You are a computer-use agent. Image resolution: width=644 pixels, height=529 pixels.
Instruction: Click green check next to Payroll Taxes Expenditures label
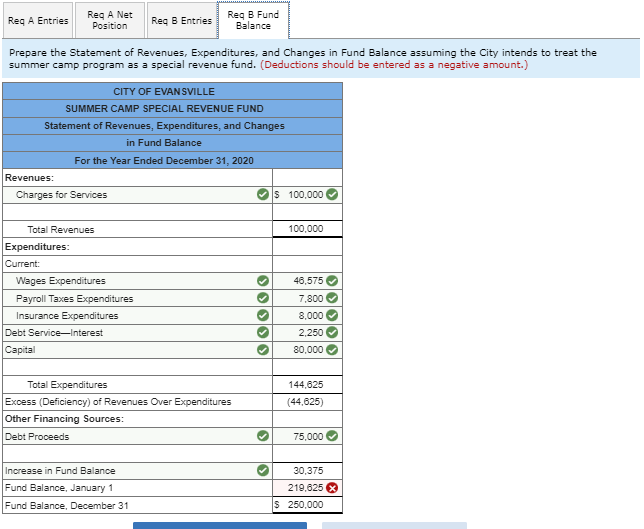coord(263,298)
